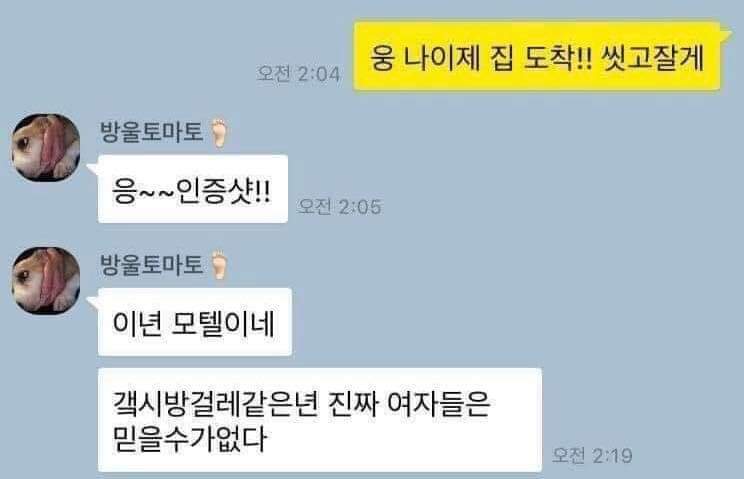Tap the 이년 모텔이네 message bubble
744x479 pixels.
point(195,322)
